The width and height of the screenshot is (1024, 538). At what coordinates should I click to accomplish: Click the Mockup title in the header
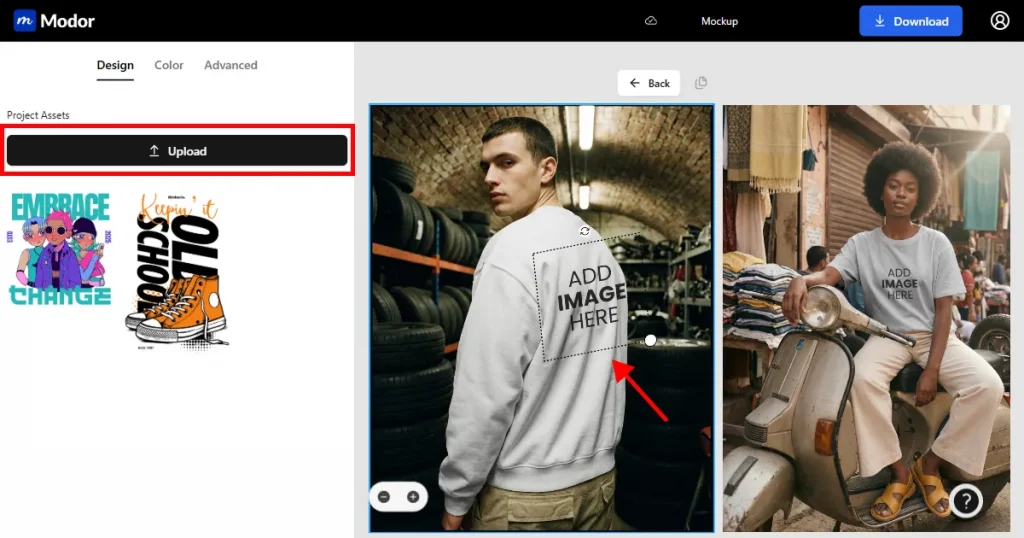tap(719, 21)
